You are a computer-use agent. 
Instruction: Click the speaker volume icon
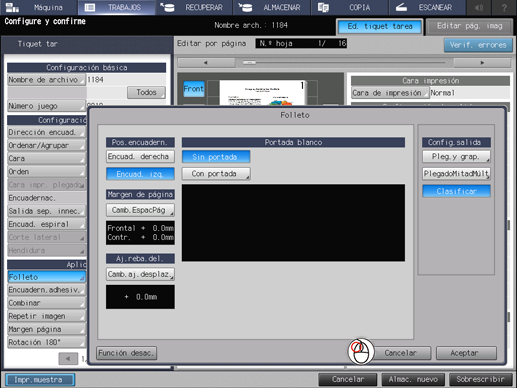(x=479, y=7)
